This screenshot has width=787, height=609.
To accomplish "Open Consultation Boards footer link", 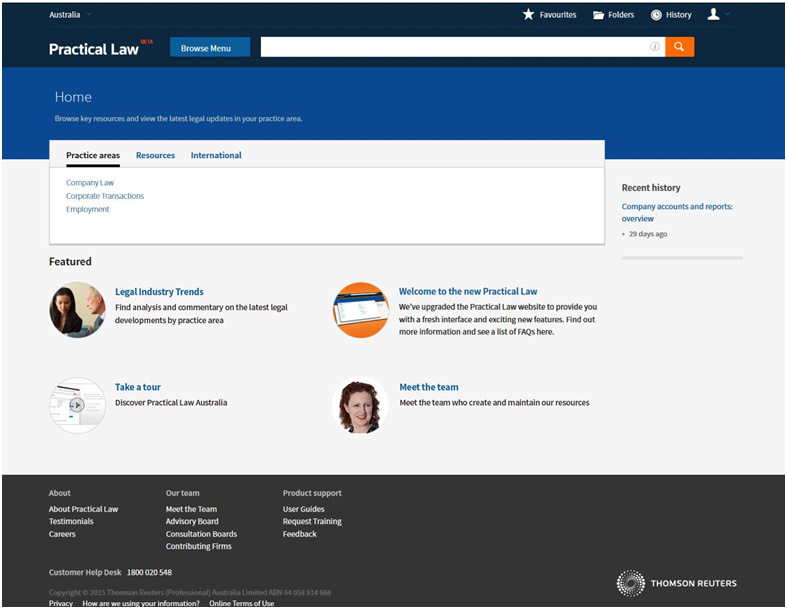I will pyautogui.click(x=201, y=534).
